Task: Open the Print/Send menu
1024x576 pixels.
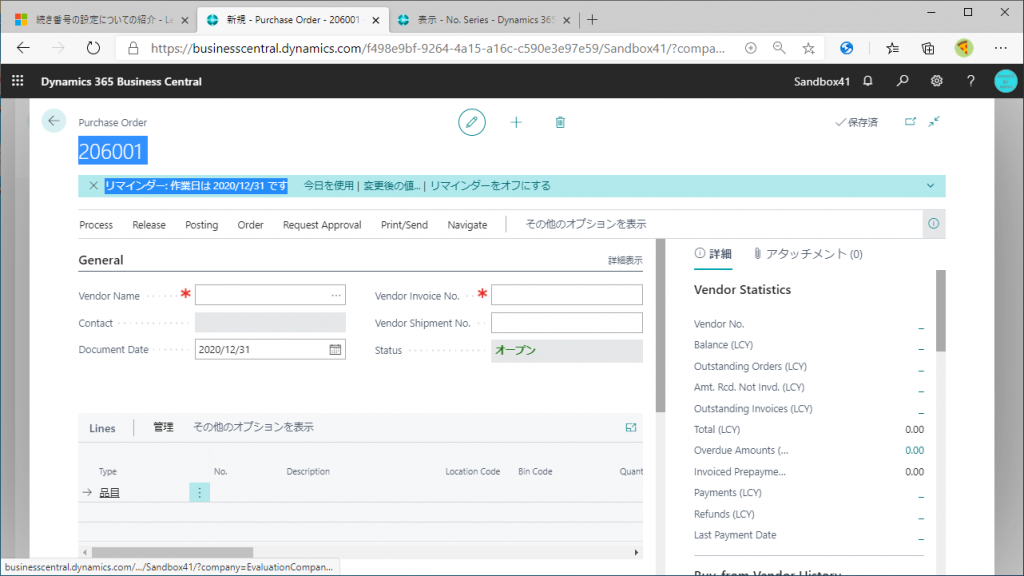Action: point(404,225)
